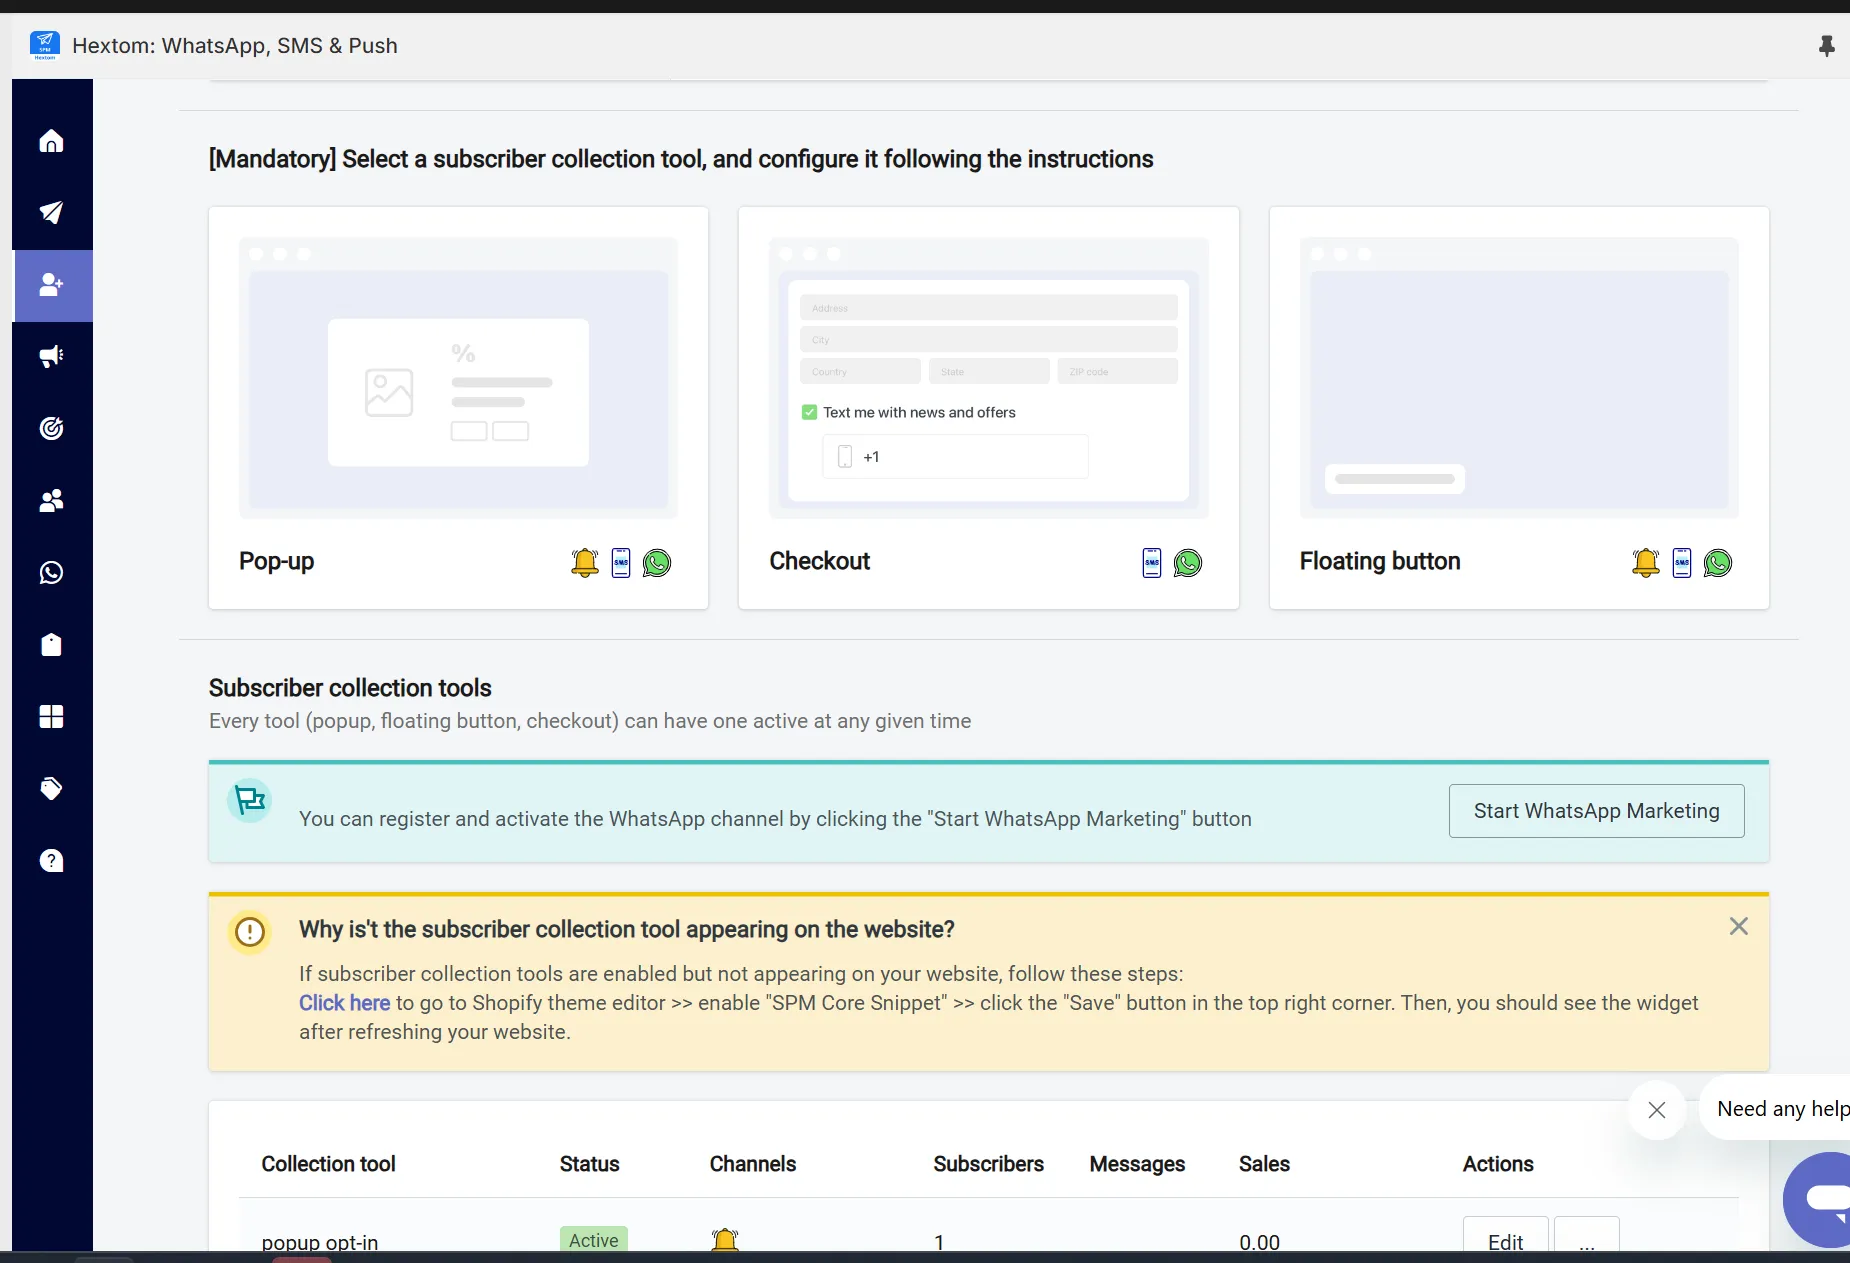This screenshot has width=1850, height=1263.
Task: Click the Hextom app logo
Action: (45, 45)
